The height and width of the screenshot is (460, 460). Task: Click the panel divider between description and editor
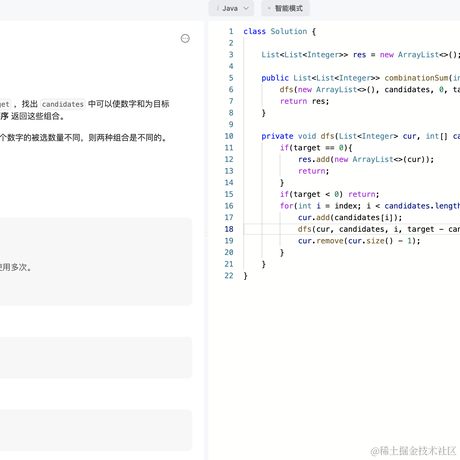pos(206,232)
